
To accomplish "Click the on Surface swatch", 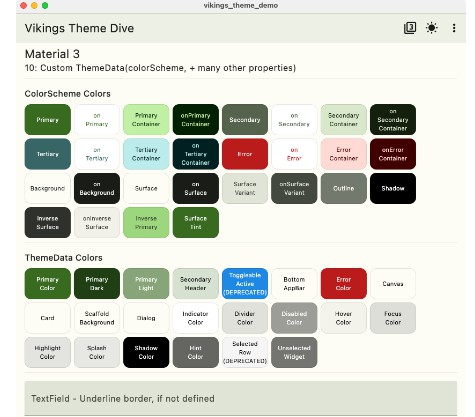I will pos(196,188).
